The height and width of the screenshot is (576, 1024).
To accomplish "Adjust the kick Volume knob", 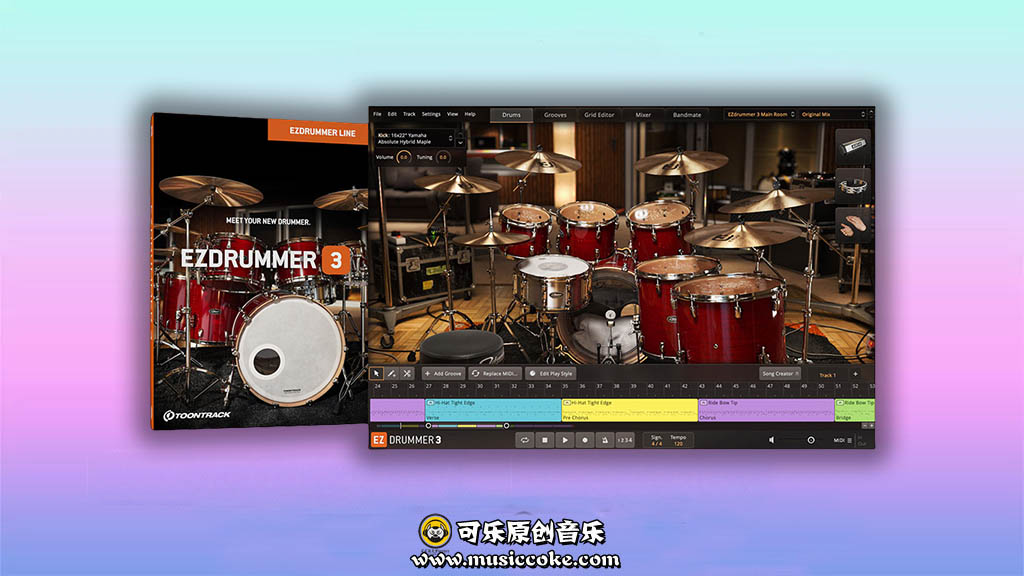I will click(x=404, y=157).
